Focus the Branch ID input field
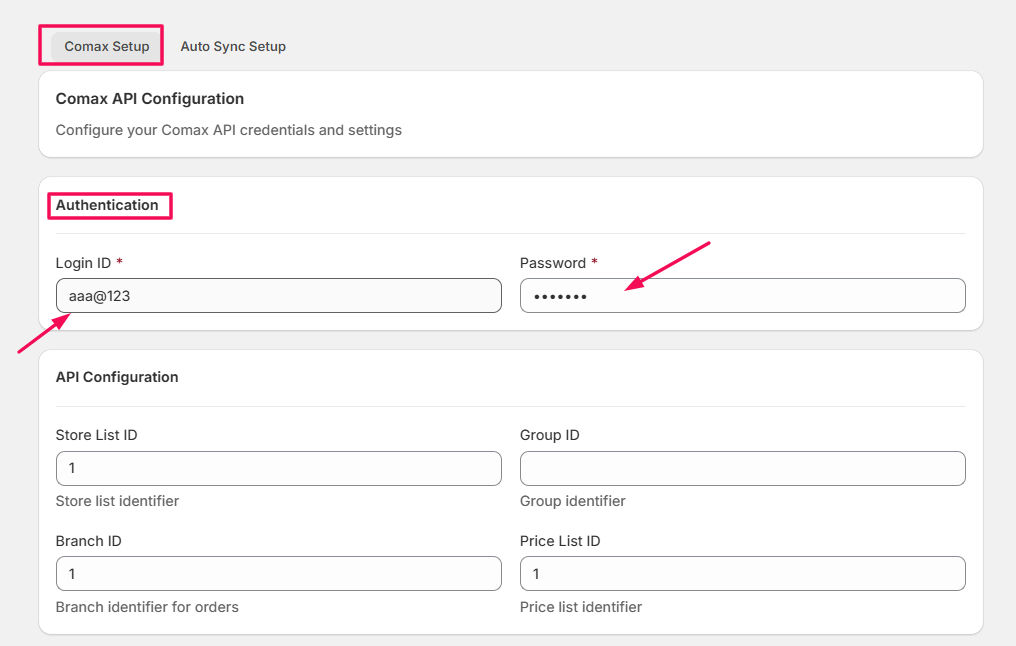 click(x=278, y=574)
